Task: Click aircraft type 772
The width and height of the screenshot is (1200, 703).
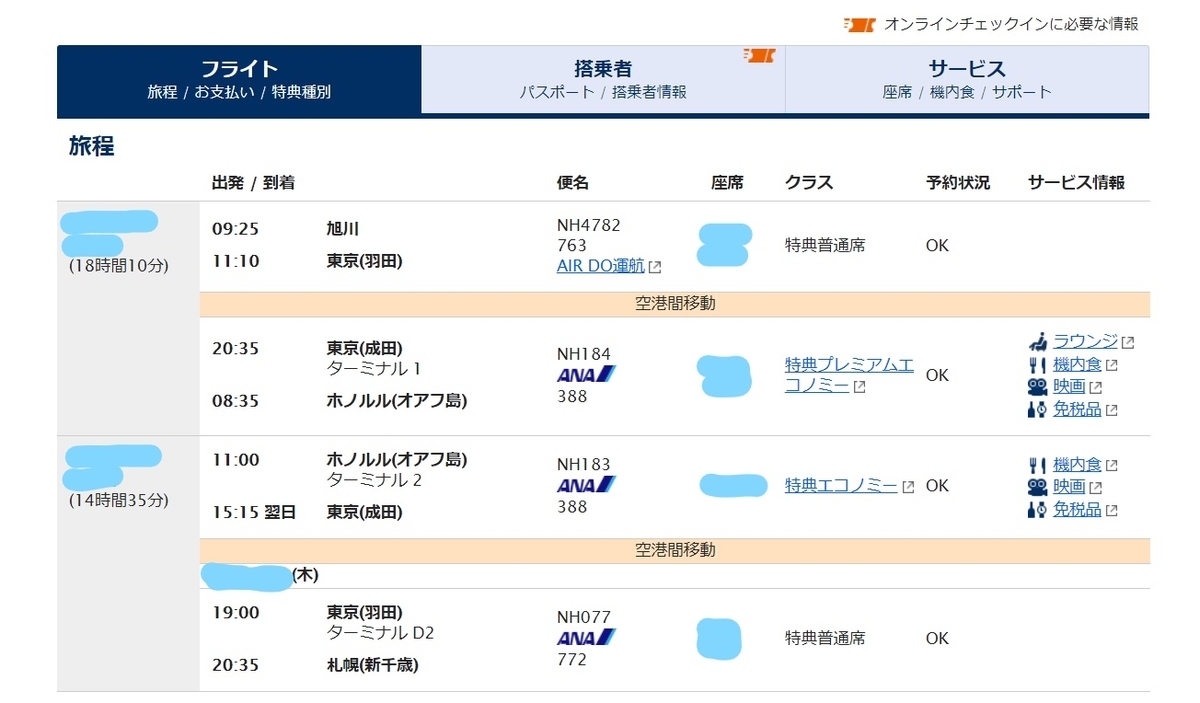Action: pyautogui.click(x=571, y=660)
